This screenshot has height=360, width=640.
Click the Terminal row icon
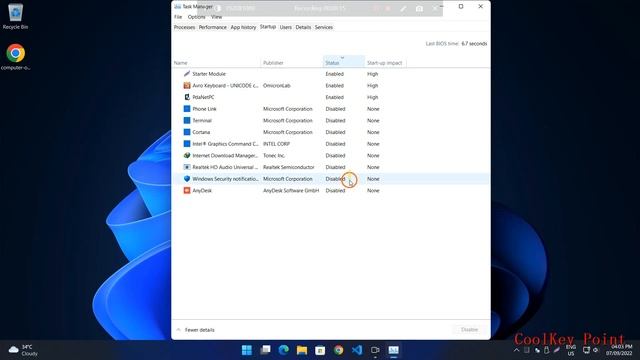coord(187,120)
